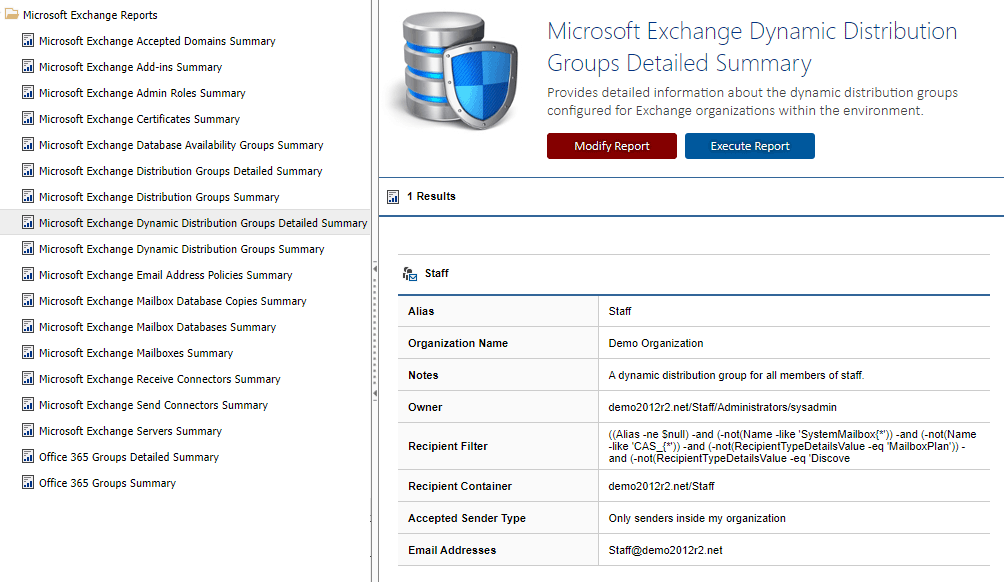Open Send Connectors Summary report
1004x582 pixels.
[x=153, y=405]
